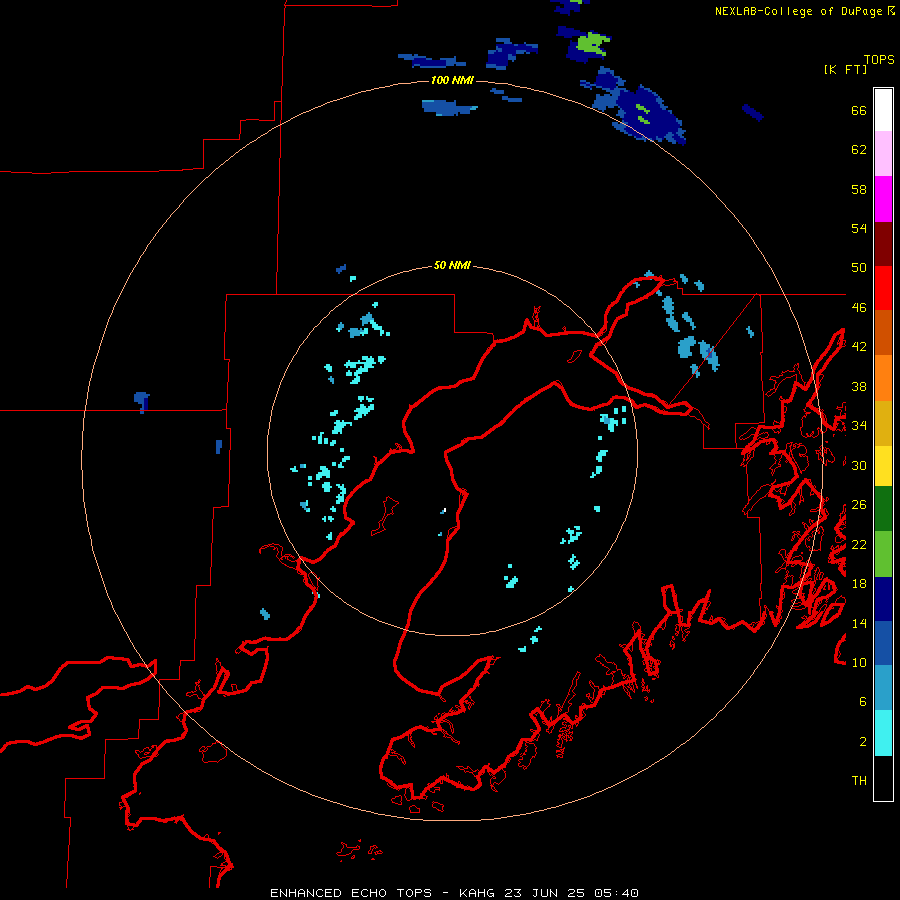Click the NEXLAB-College of DuPage label

(798, 11)
